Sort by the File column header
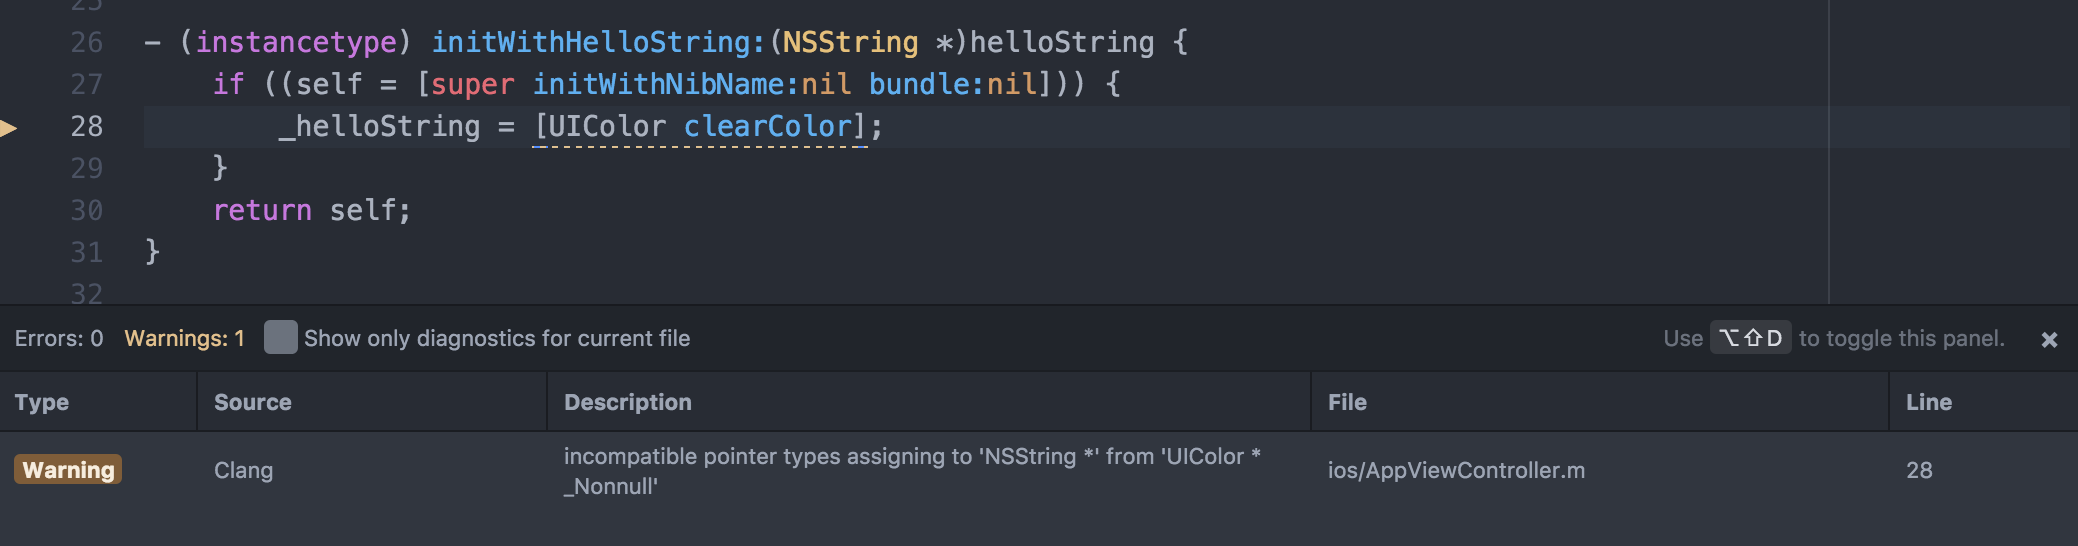This screenshot has width=2078, height=546. click(x=1347, y=402)
